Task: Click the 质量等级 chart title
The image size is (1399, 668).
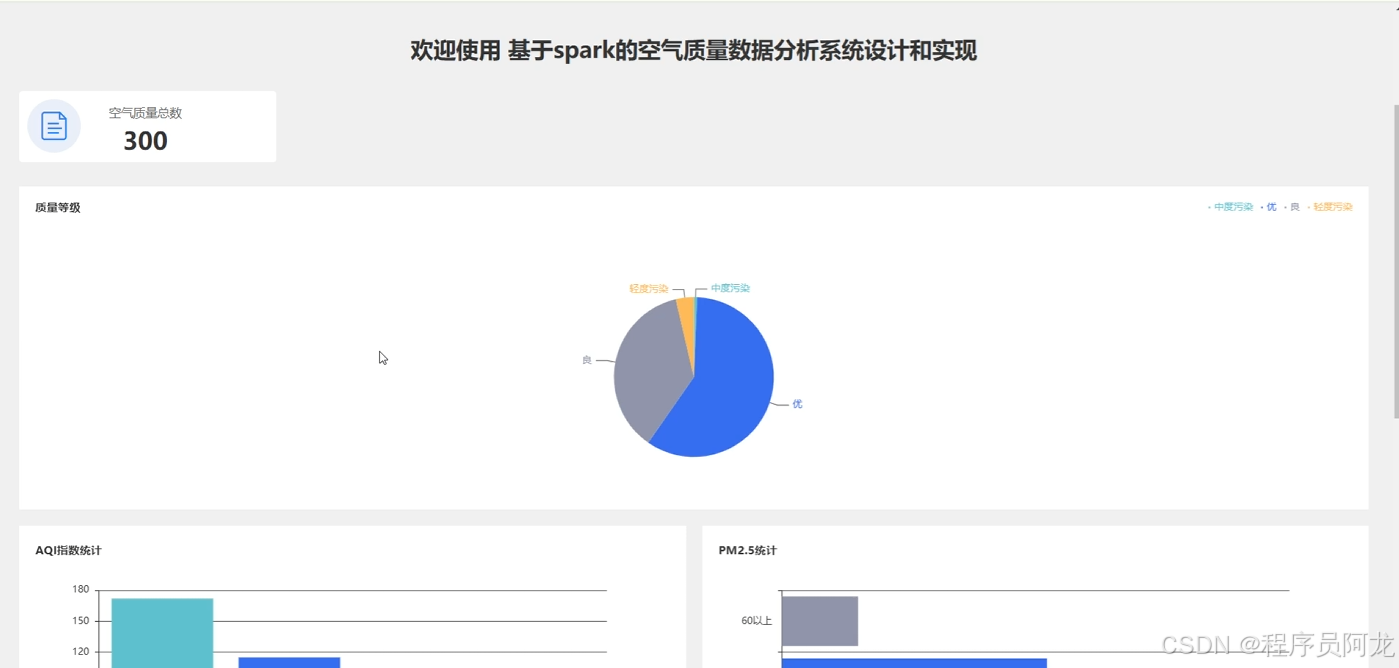Action: [58, 208]
